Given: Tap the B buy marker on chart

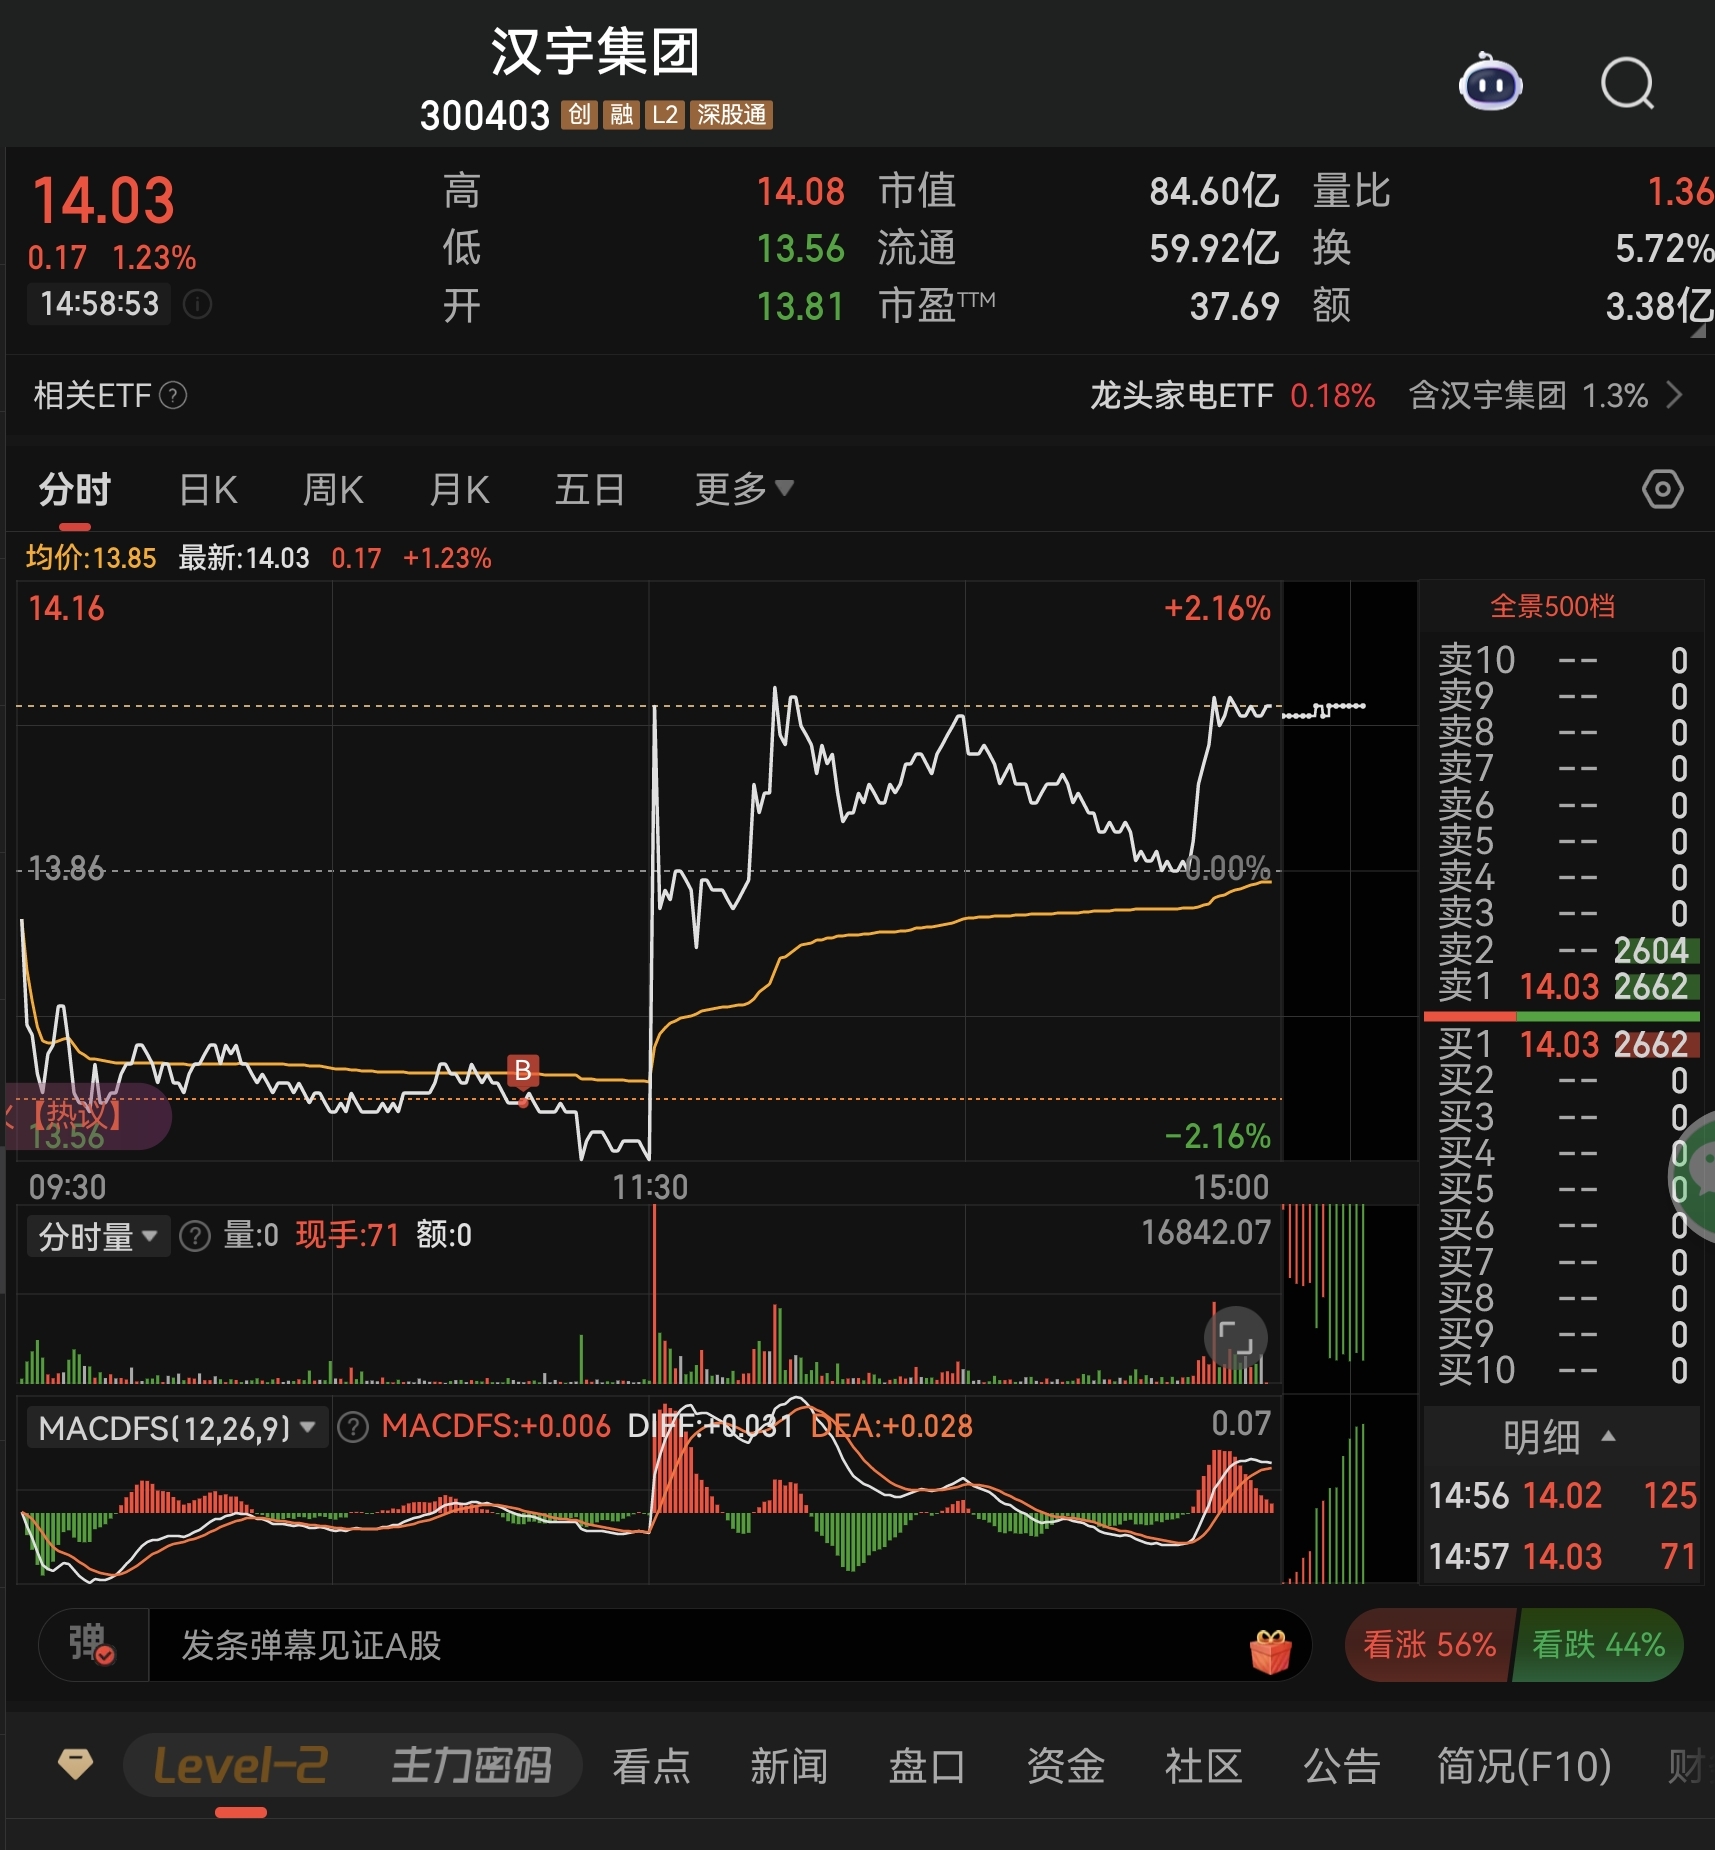Looking at the screenshot, I should 522,1071.
